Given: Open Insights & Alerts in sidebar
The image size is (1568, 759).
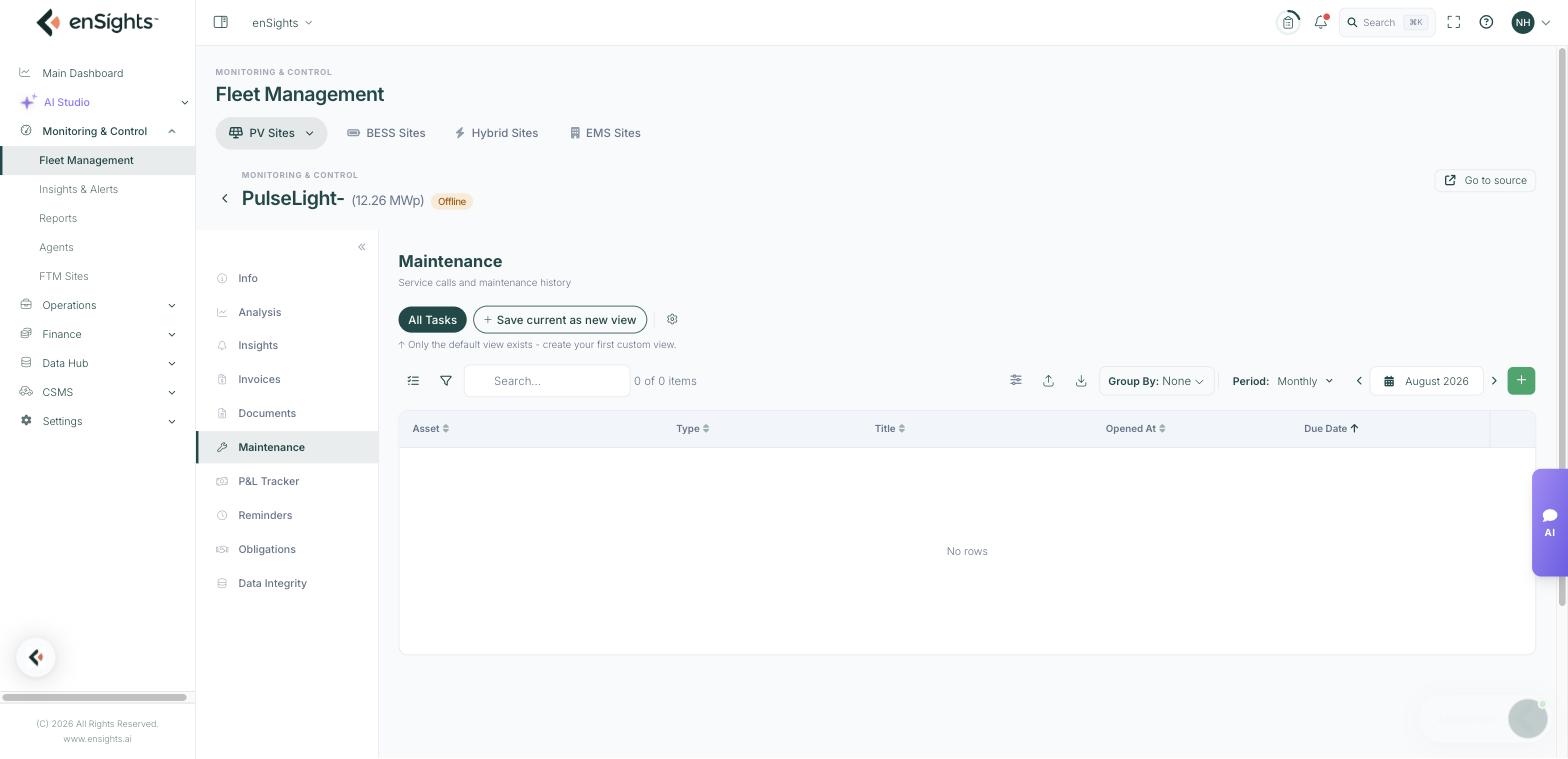Looking at the screenshot, I should (x=78, y=189).
